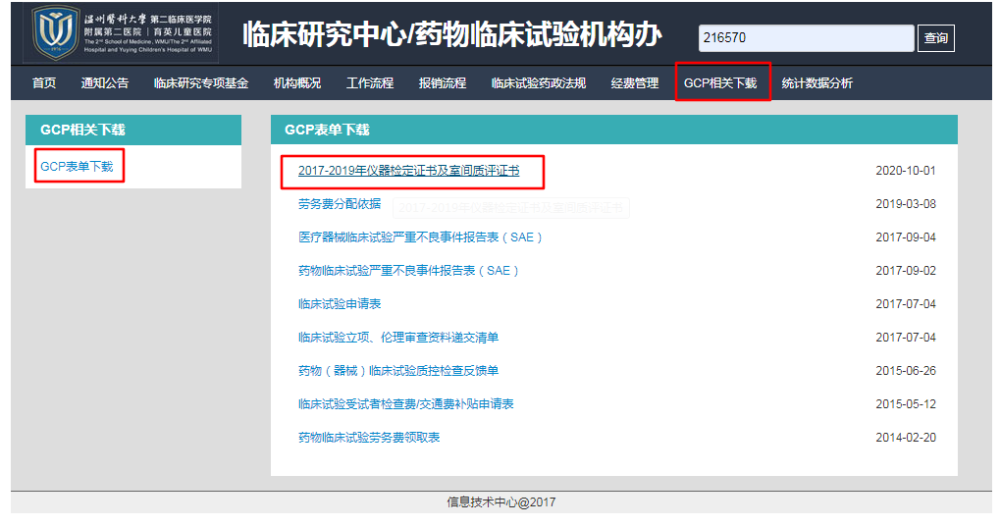This screenshot has width=1000, height=526.
Task: Open the 通知公告 menu item
Action: pos(105,83)
